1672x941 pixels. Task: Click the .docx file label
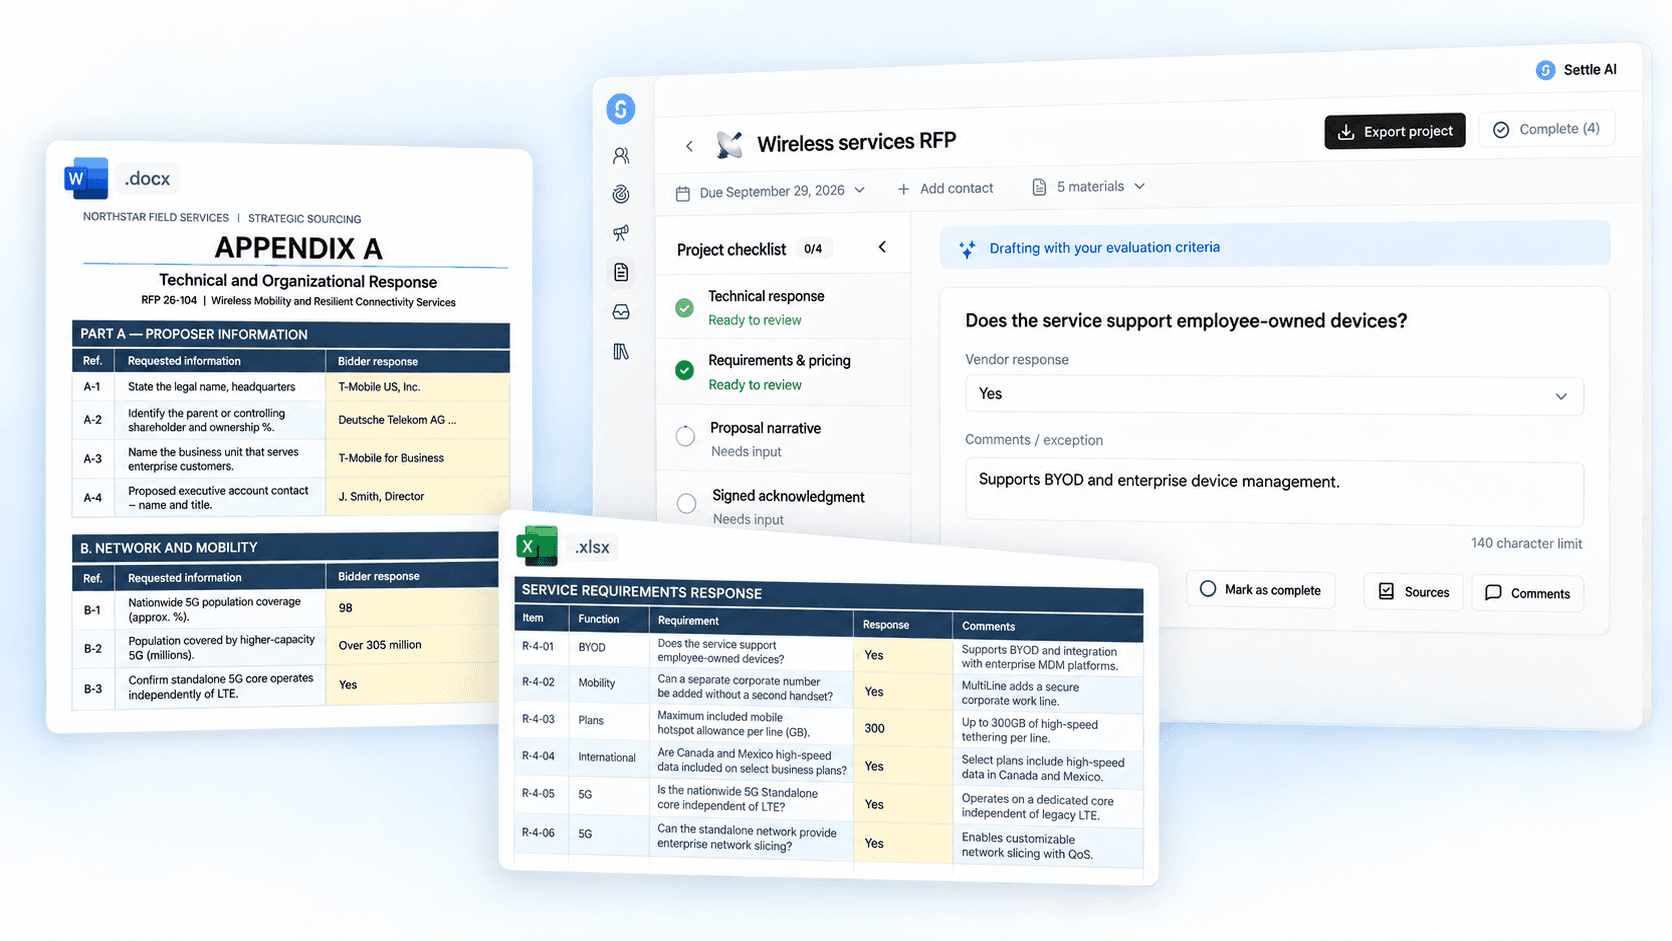coord(148,179)
